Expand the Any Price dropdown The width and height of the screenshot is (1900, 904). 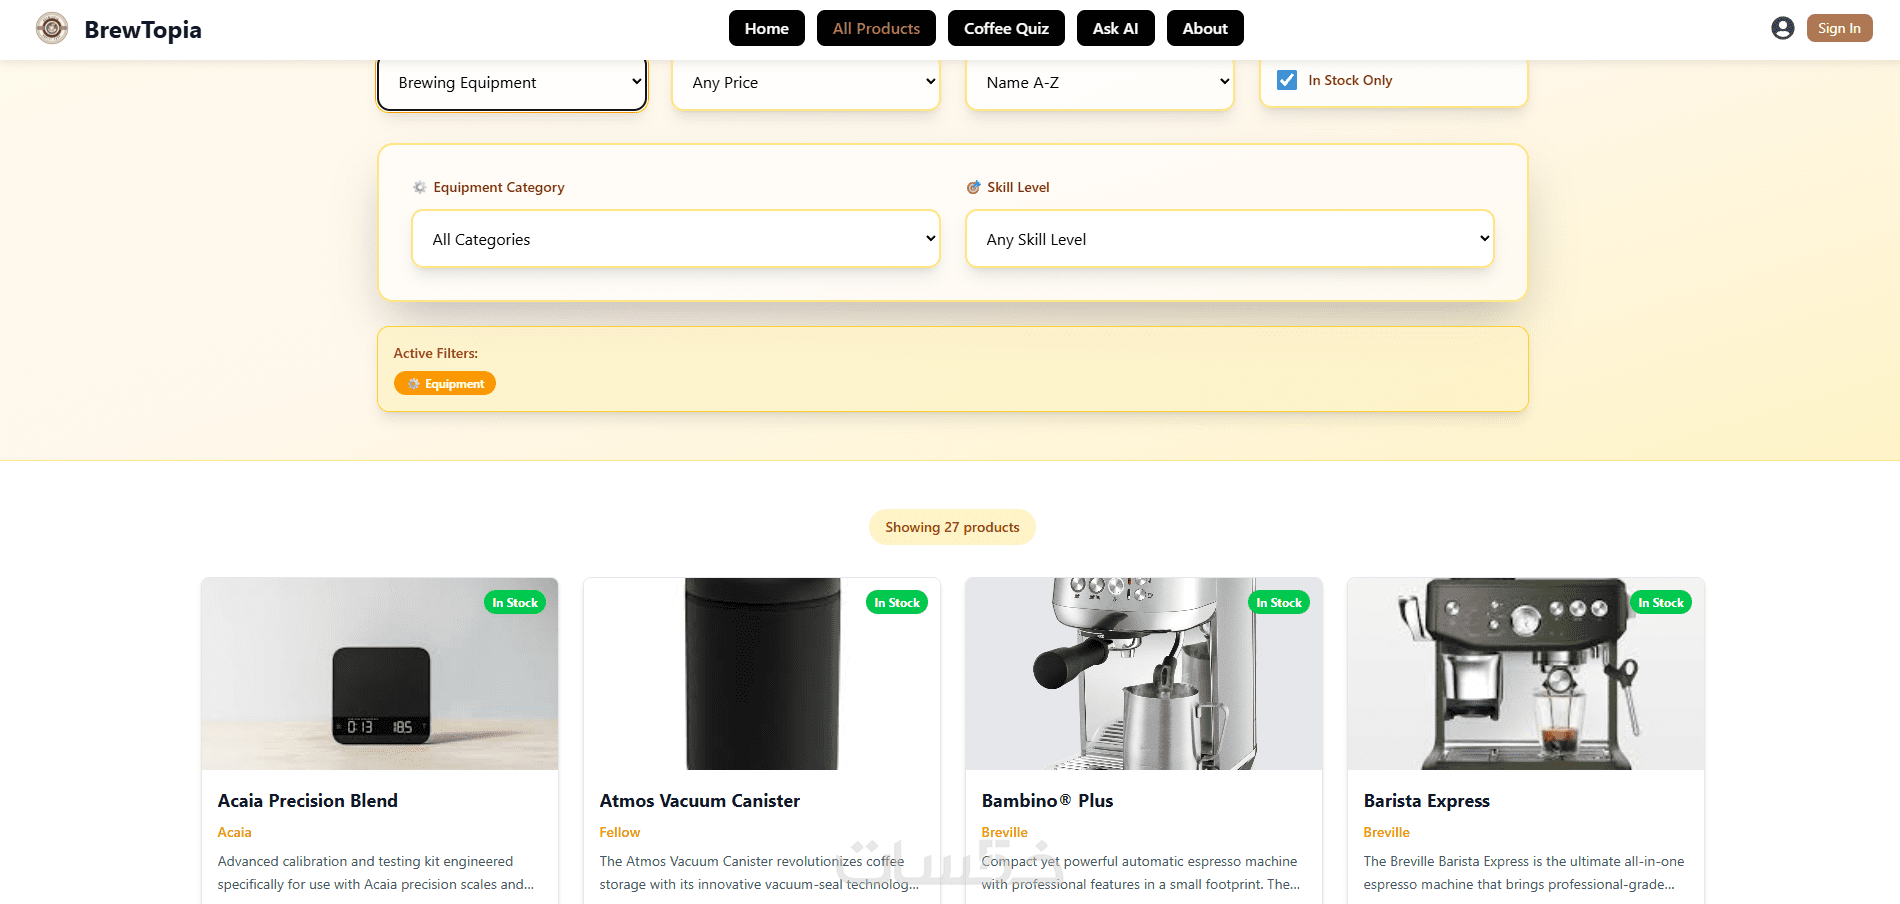tap(806, 83)
